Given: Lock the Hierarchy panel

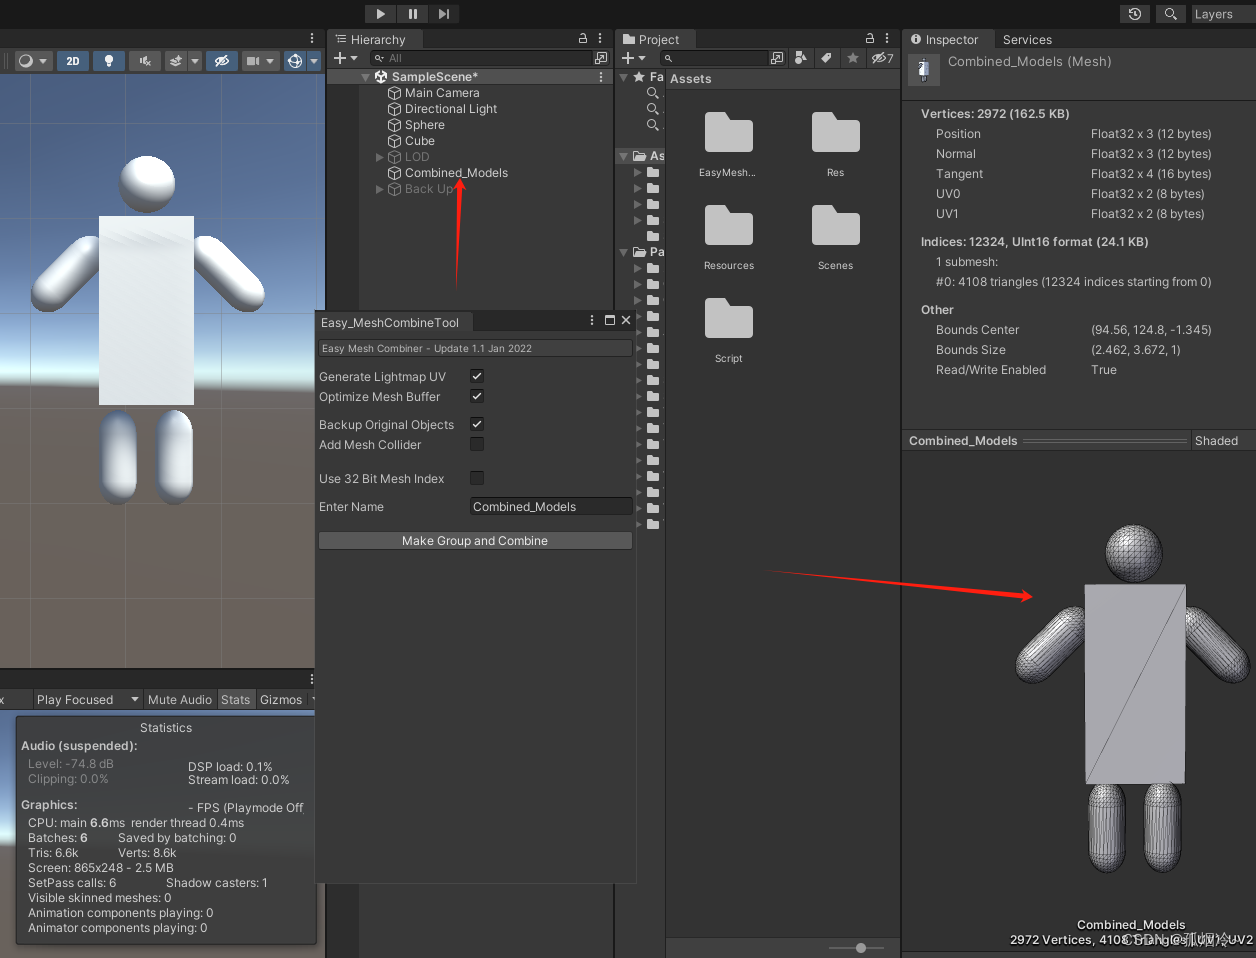Looking at the screenshot, I should point(583,38).
